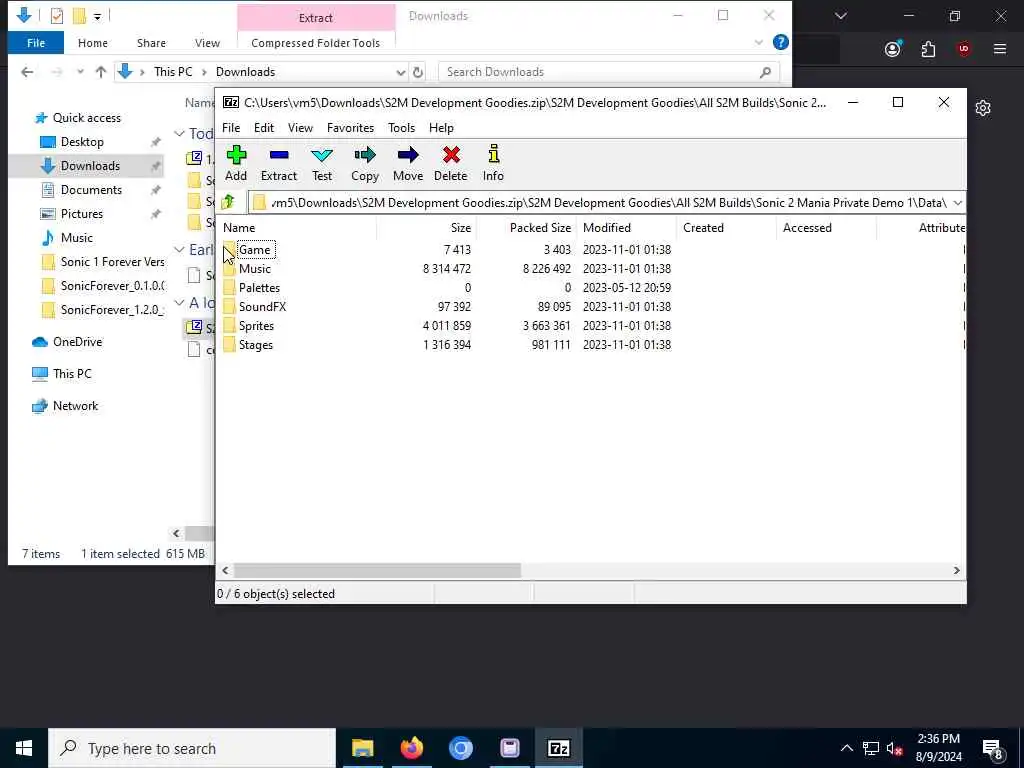Go back in File Explorer
This screenshot has width=1024, height=768.
[27, 72]
